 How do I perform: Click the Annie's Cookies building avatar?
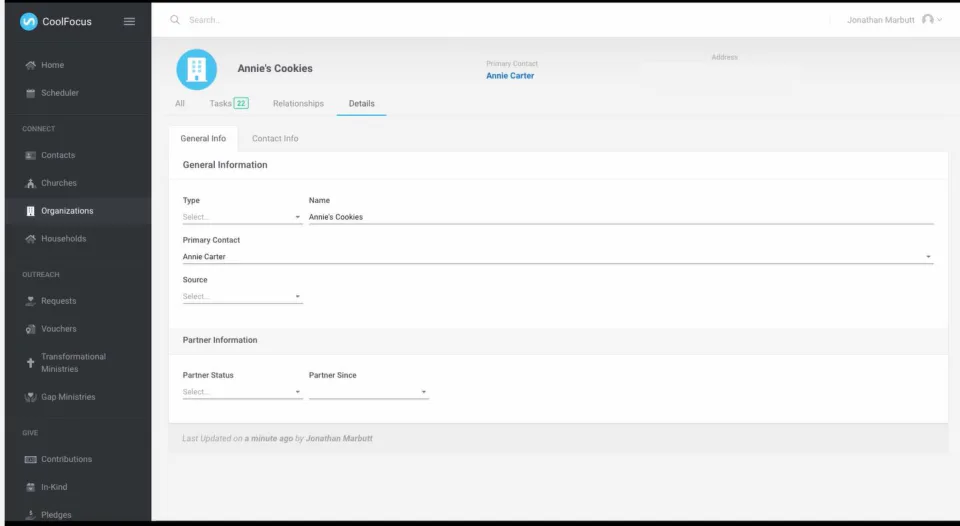click(x=197, y=69)
